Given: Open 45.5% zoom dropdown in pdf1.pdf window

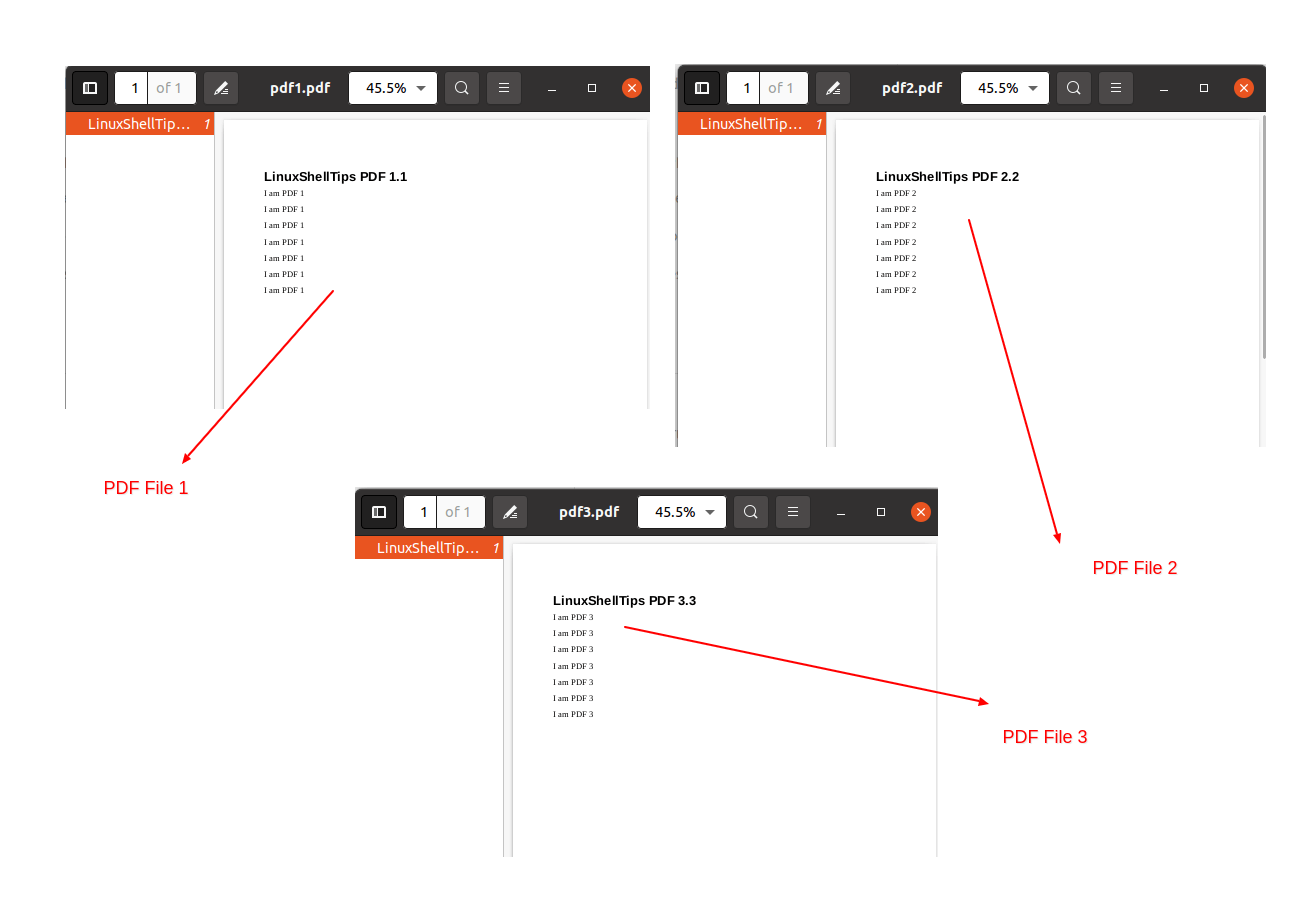Looking at the screenshot, I should [x=393, y=88].
